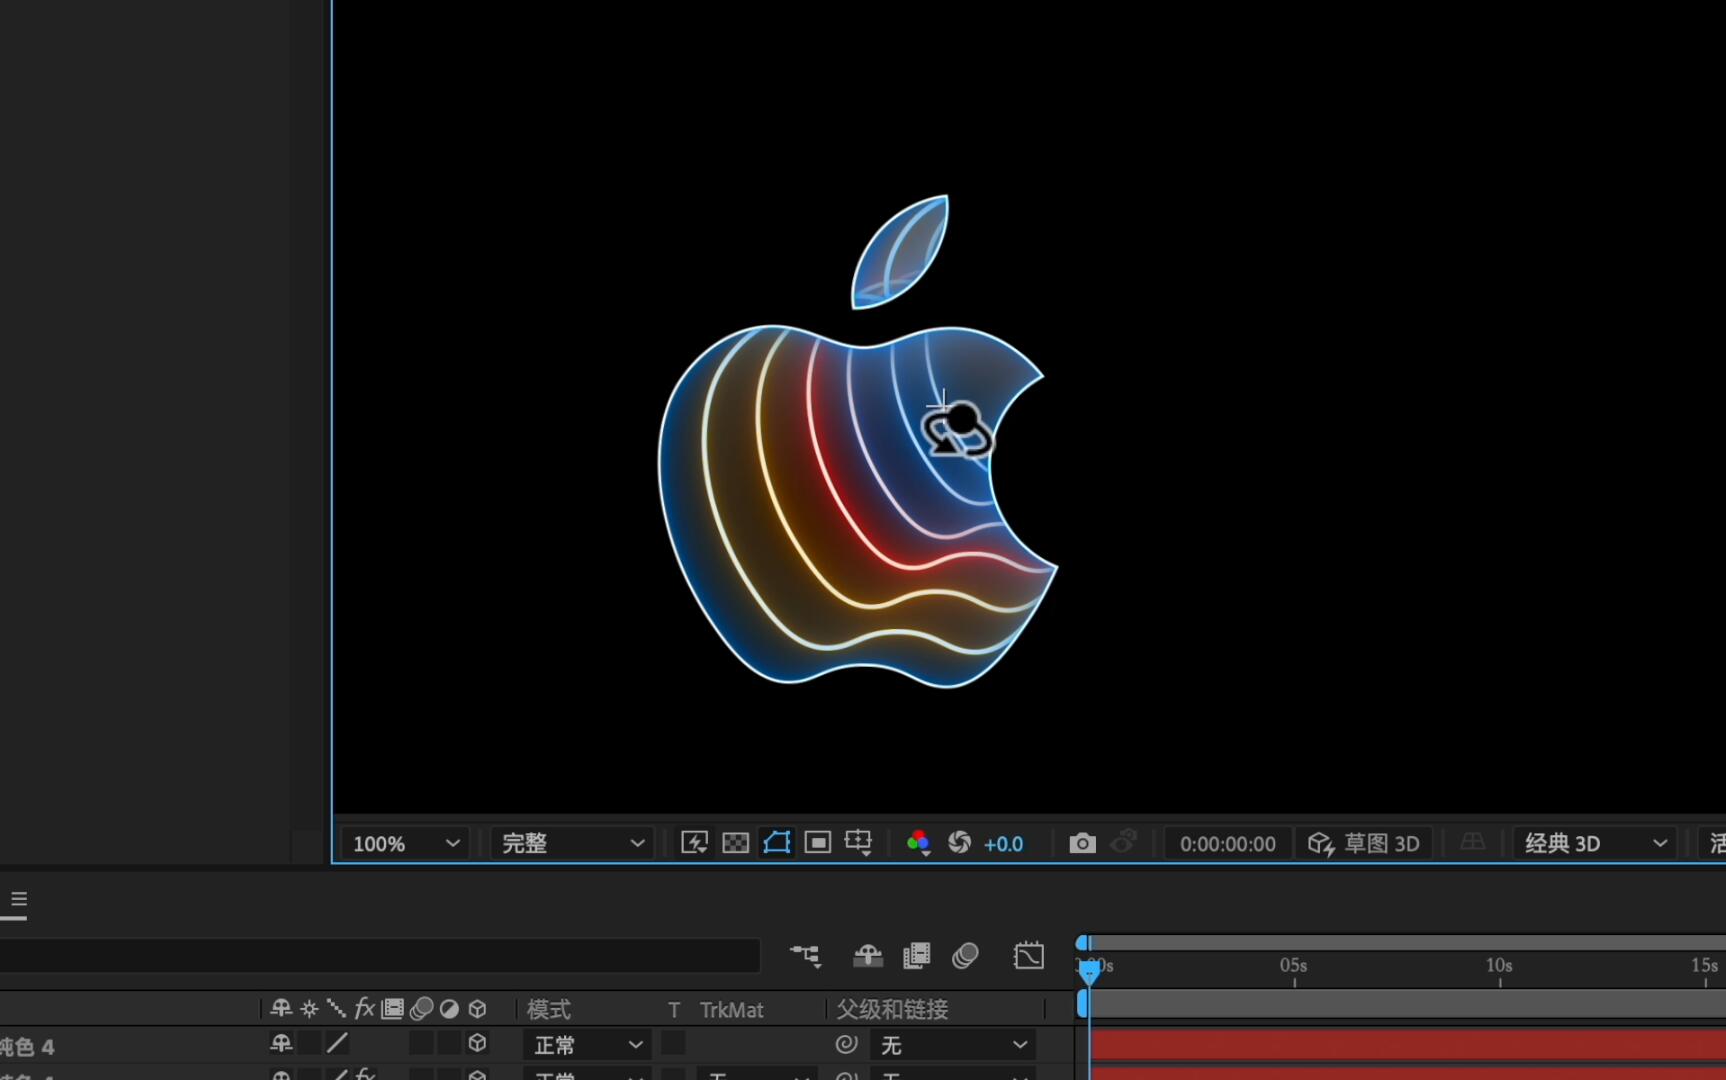This screenshot has height=1080, width=1726.
Task: Click the reset exposure aperture icon
Action: click(x=959, y=843)
